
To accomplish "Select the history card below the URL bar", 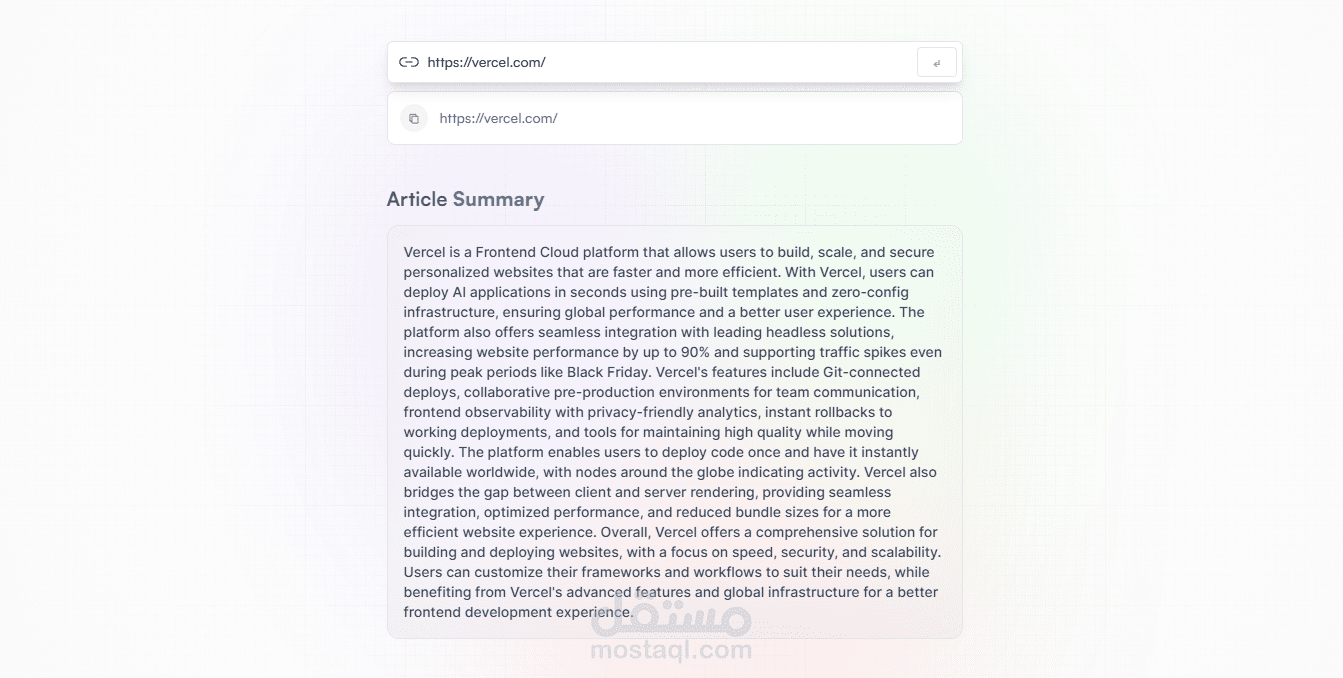I will click(x=675, y=118).
